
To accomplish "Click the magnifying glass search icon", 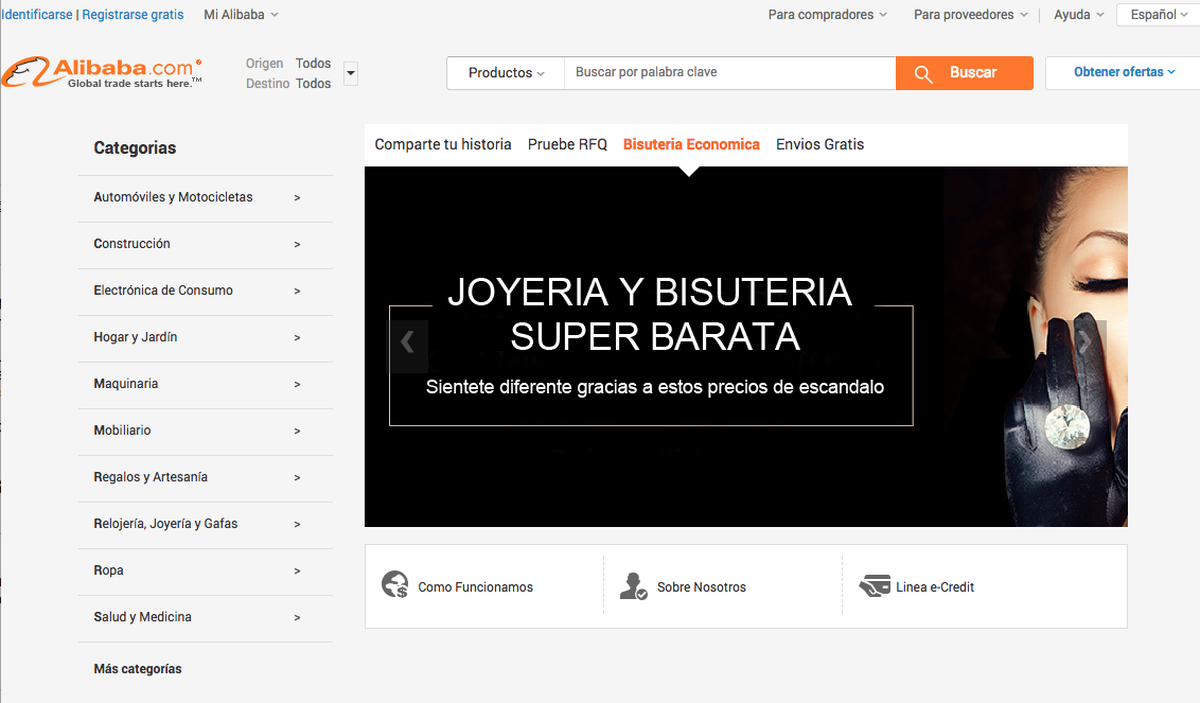I will pyautogui.click(x=922, y=73).
